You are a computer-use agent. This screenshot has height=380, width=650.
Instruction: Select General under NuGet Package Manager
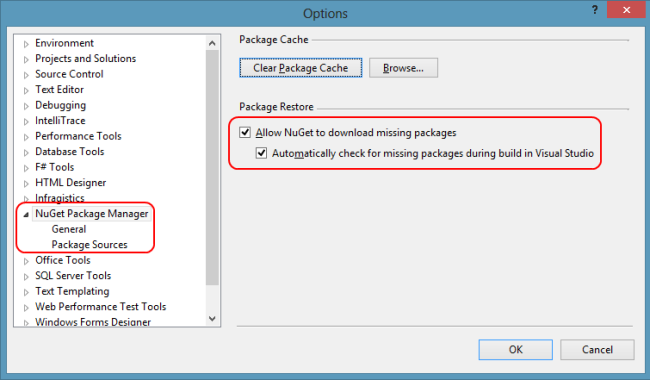69,229
